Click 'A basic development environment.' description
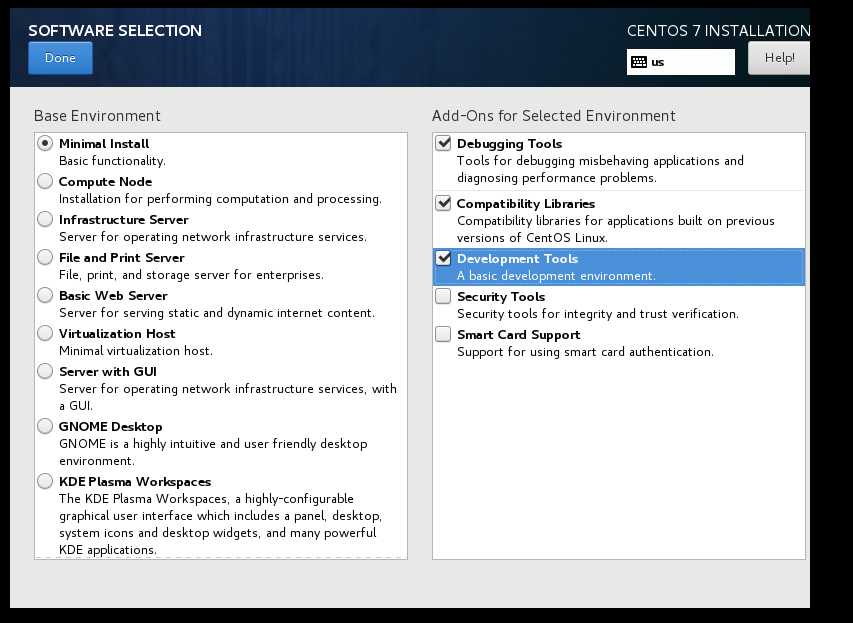853x623 pixels. (557, 276)
